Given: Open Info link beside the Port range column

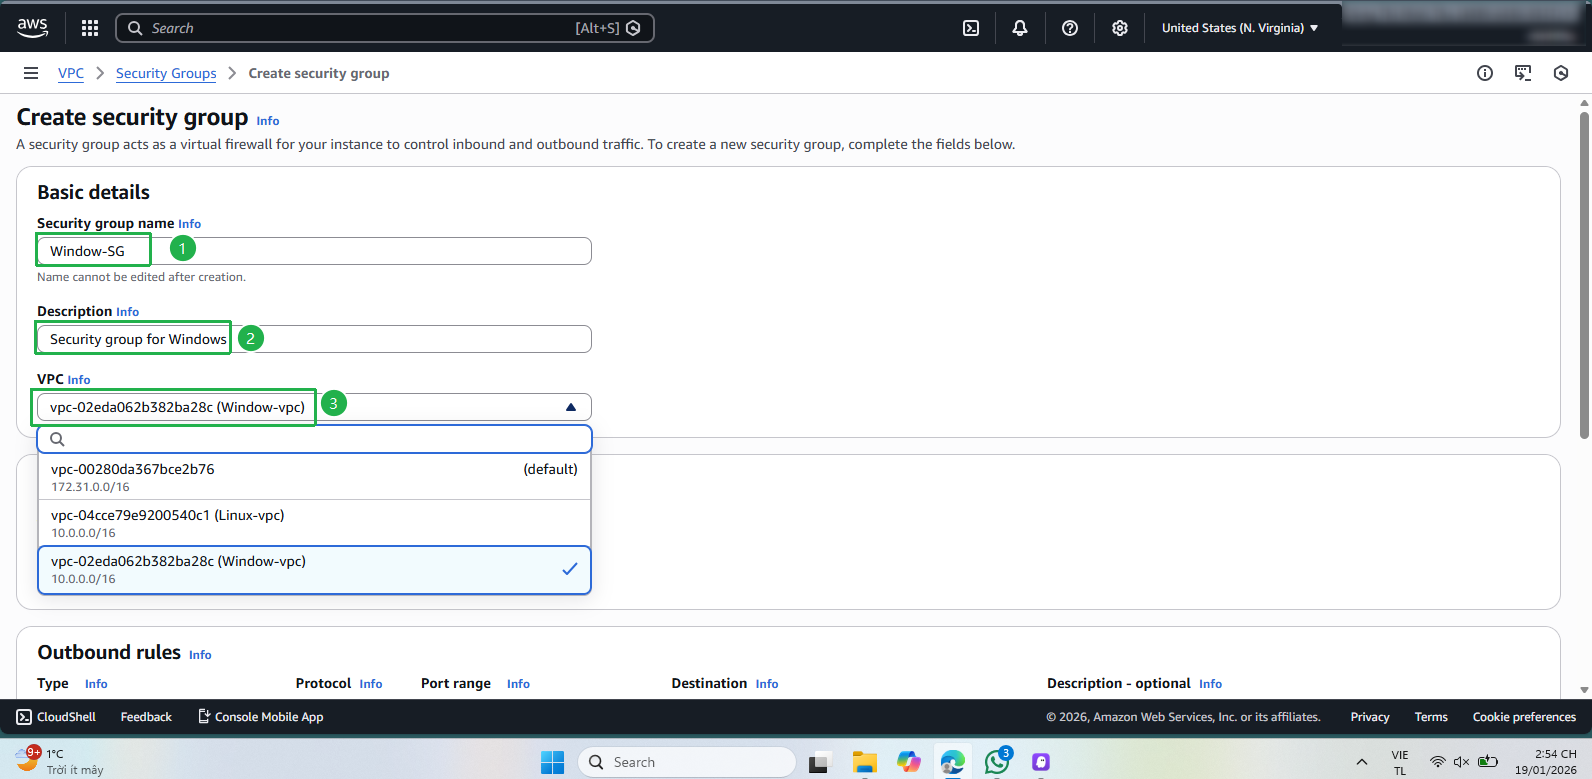Looking at the screenshot, I should tap(518, 684).
